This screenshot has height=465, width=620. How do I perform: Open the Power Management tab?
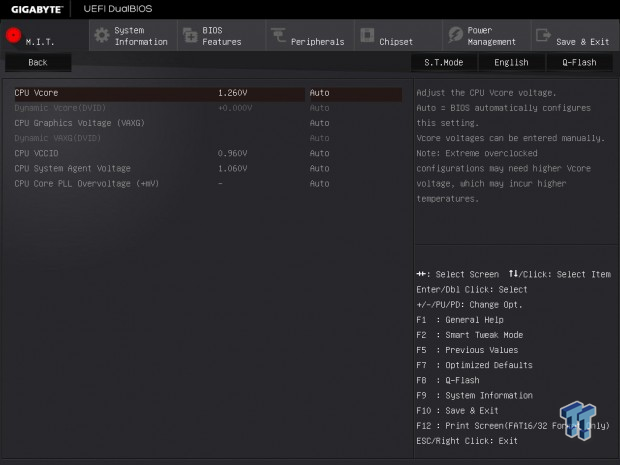487,35
